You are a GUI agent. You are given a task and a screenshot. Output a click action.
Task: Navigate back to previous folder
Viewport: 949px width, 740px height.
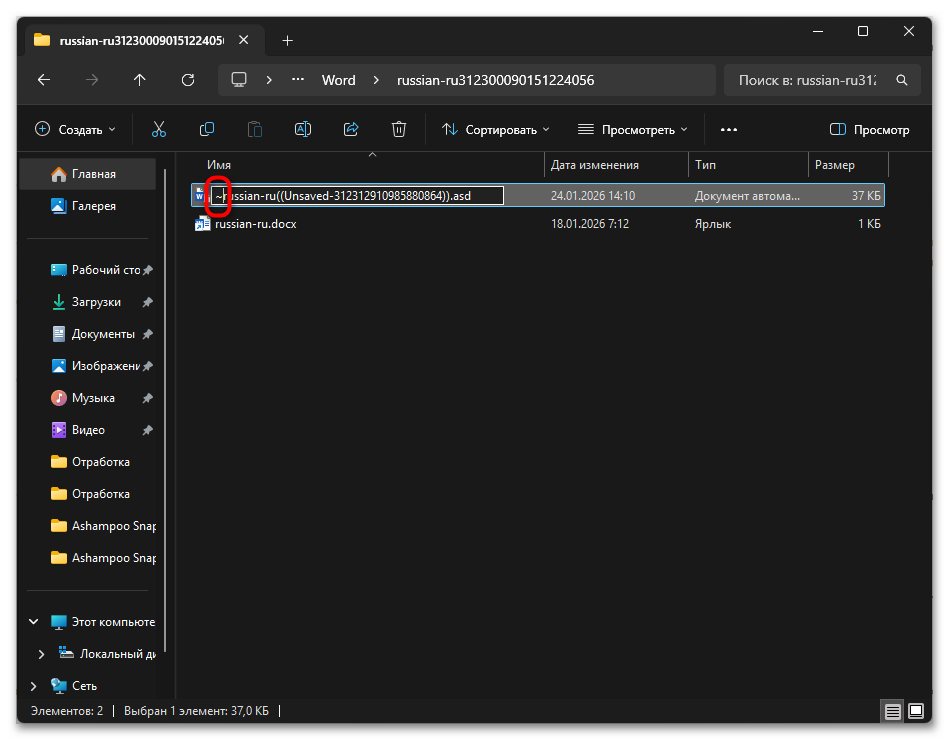pos(43,80)
